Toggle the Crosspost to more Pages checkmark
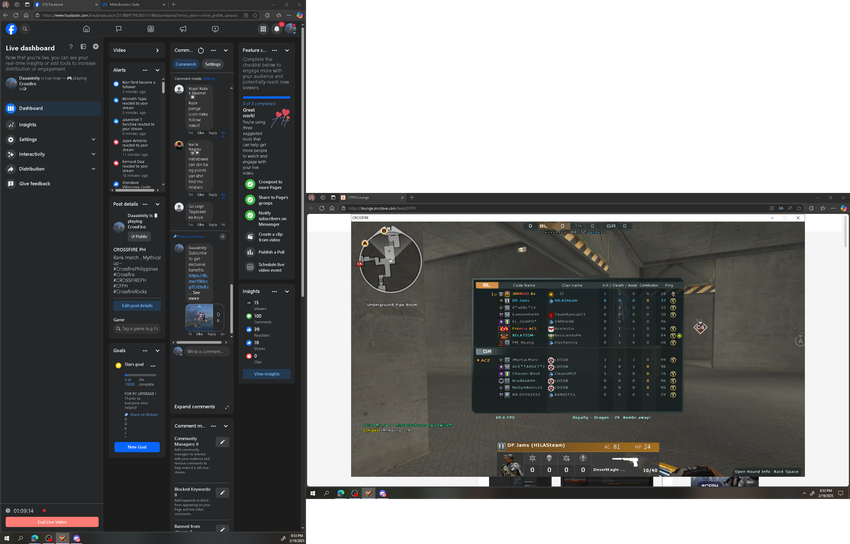850x544 pixels. point(250,184)
